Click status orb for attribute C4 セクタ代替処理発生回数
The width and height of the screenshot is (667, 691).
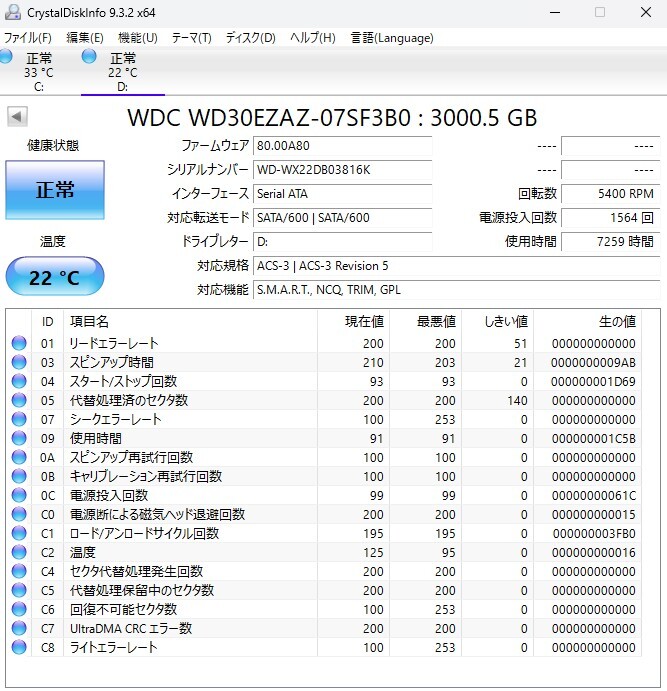coord(19,571)
